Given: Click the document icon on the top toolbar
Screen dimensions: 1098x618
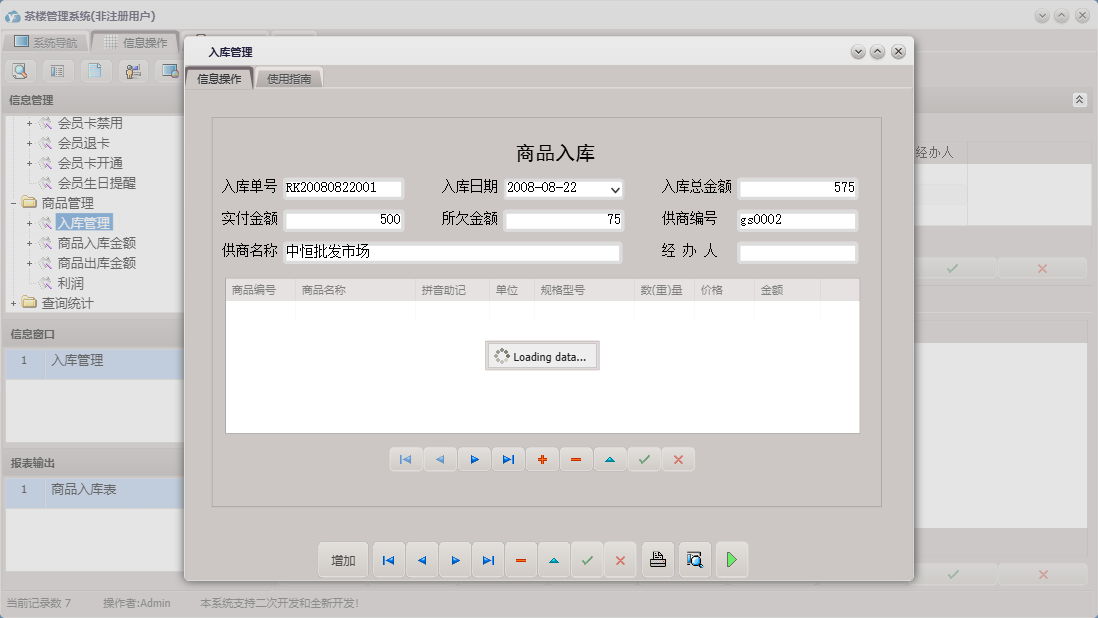Looking at the screenshot, I should (95, 71).
